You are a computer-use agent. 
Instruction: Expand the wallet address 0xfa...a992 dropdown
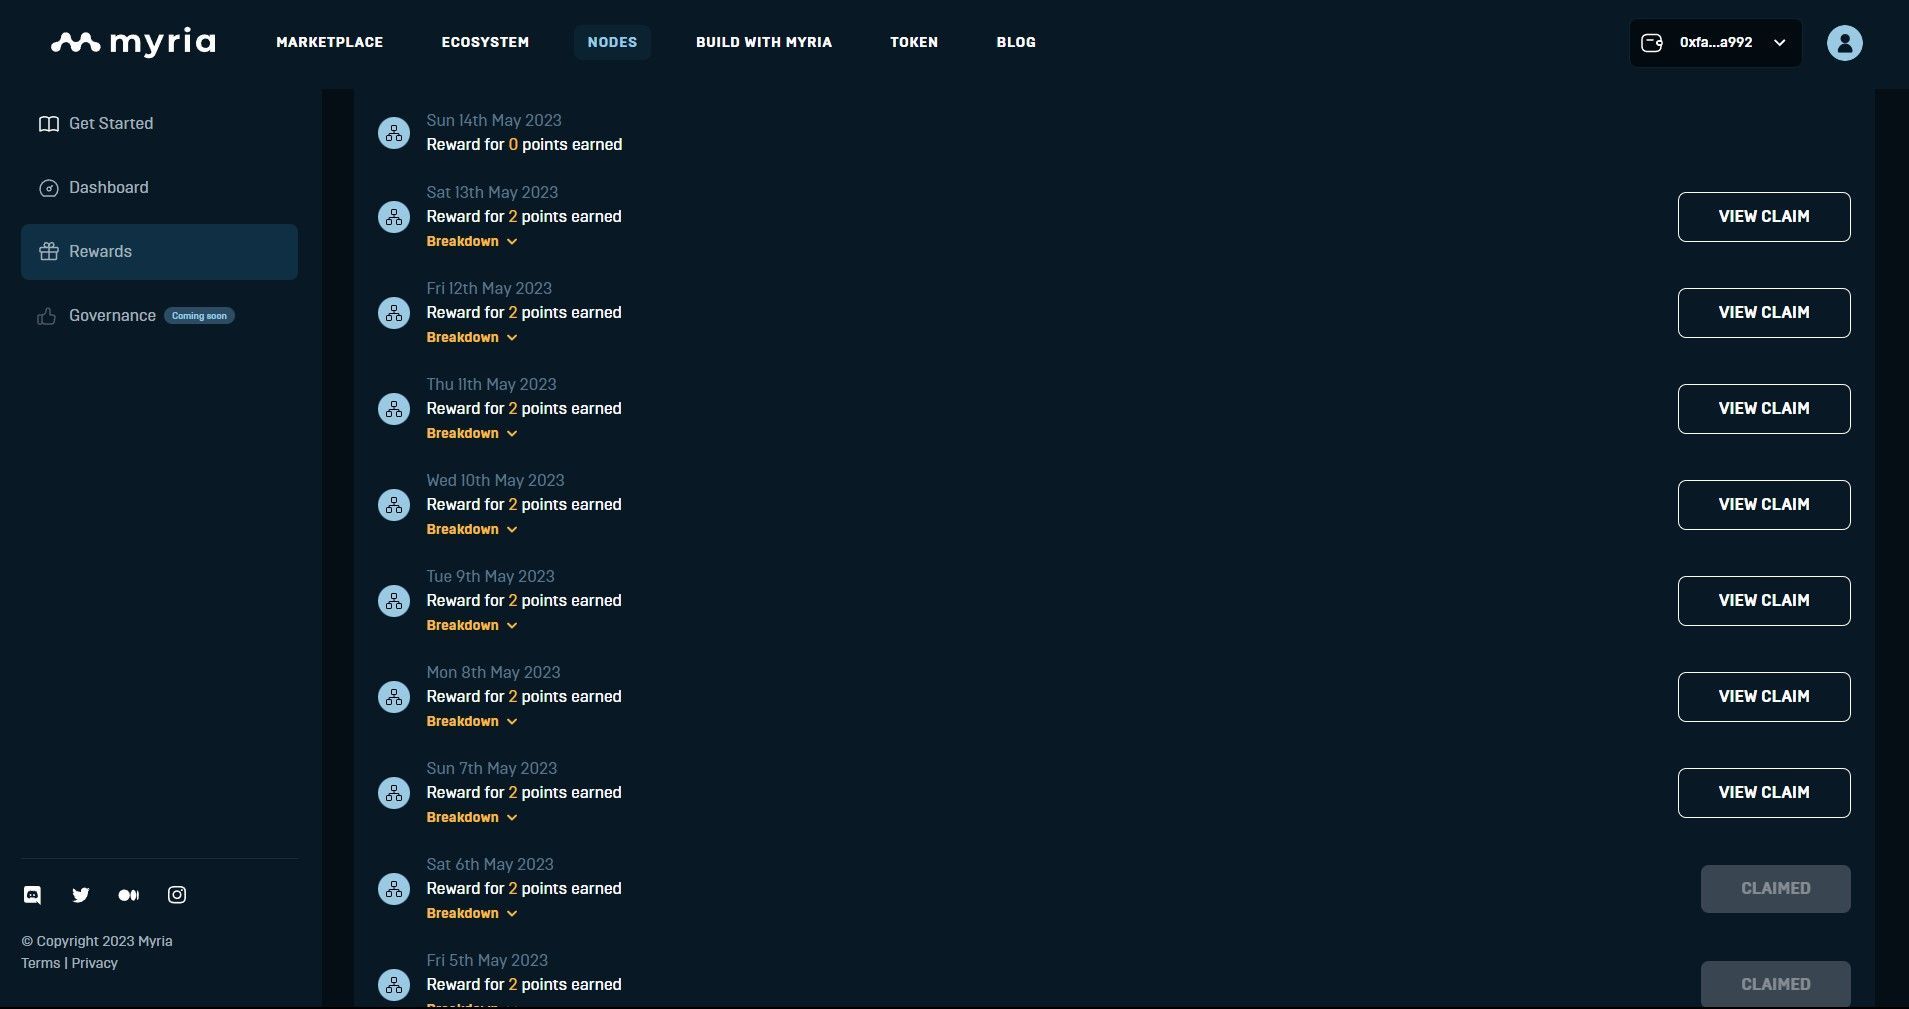coord(1715,43)
